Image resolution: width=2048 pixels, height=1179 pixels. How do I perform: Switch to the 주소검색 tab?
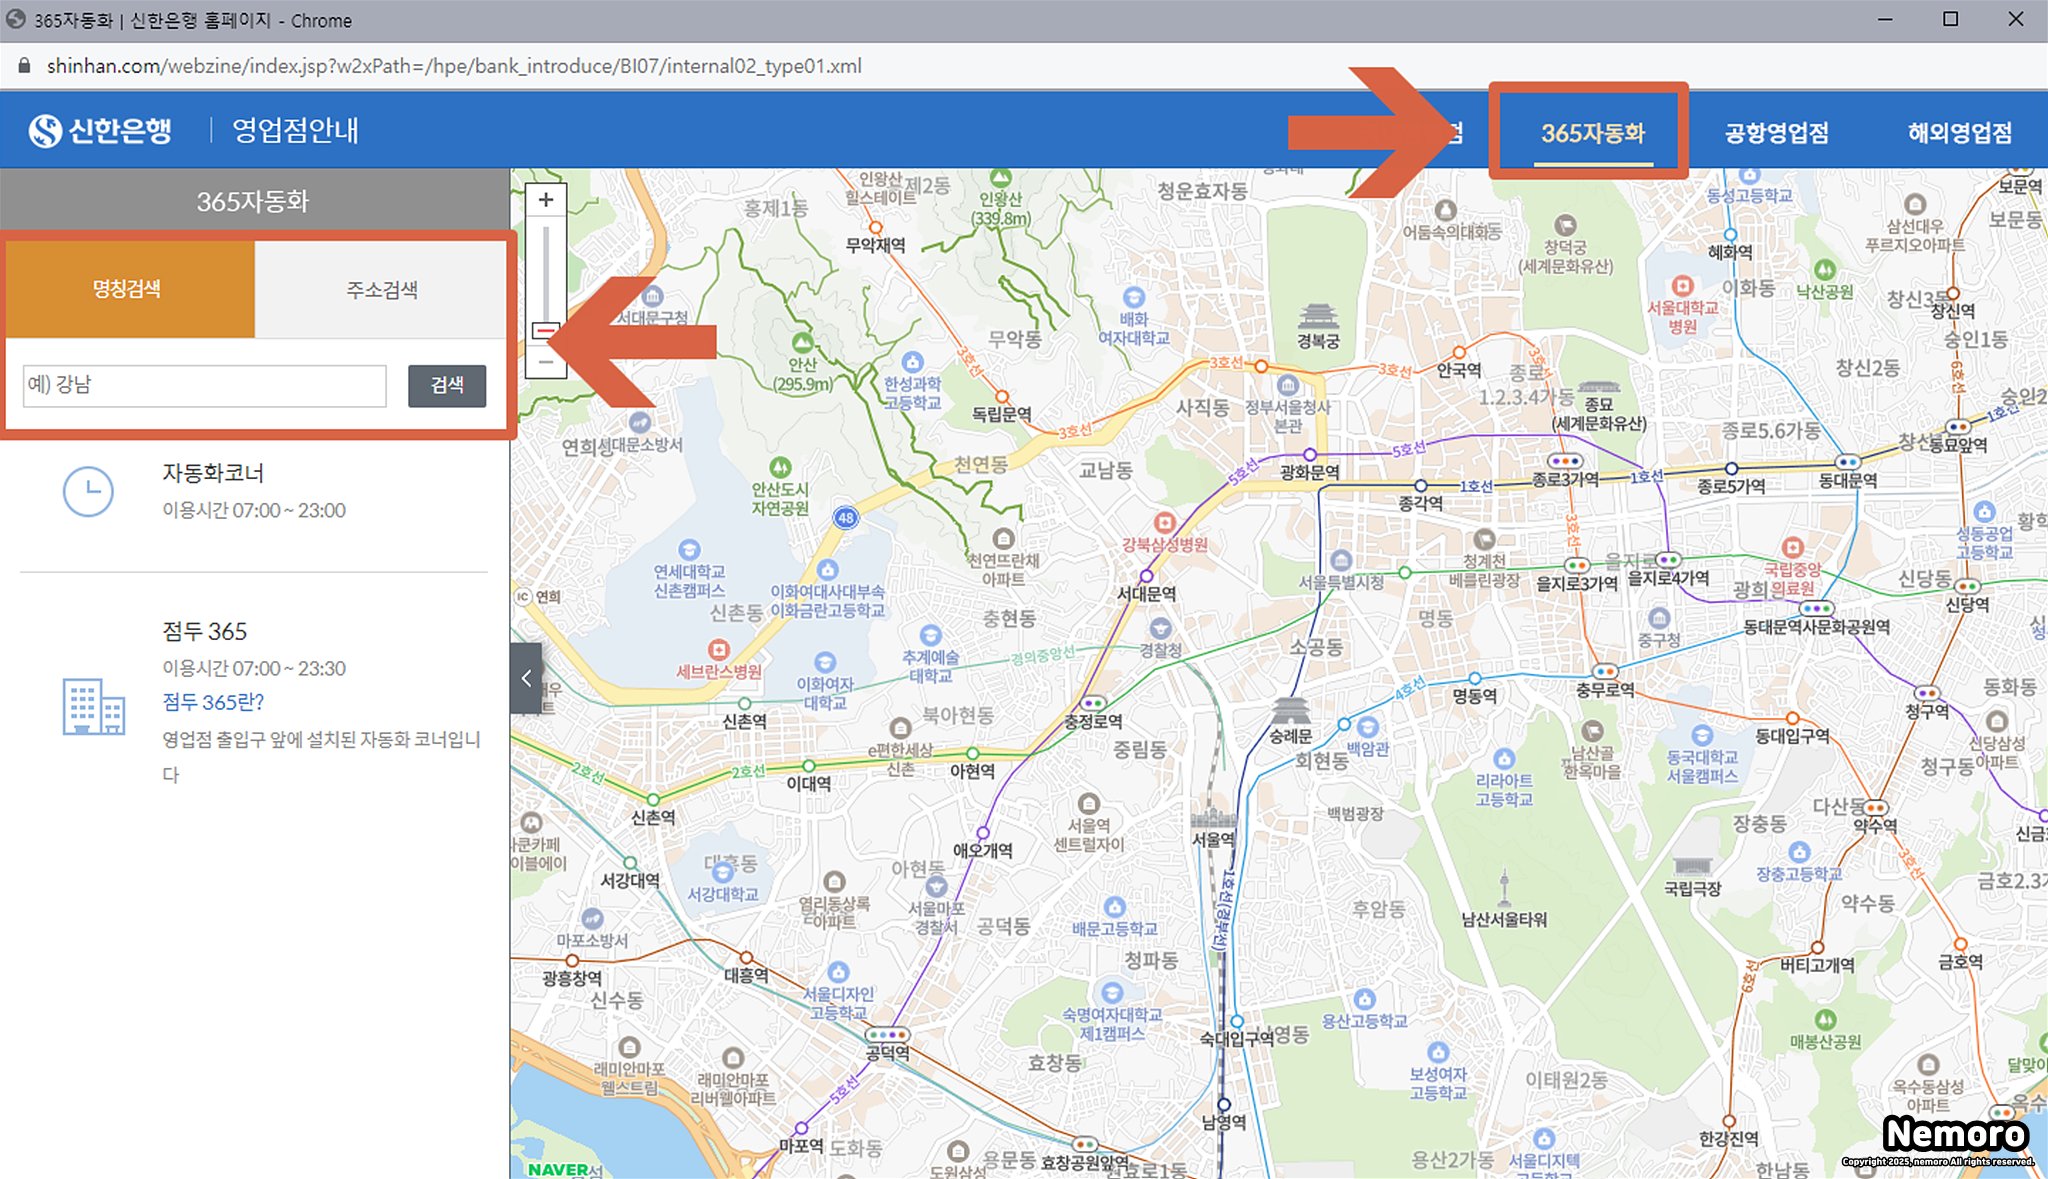(x=381, y=290)
